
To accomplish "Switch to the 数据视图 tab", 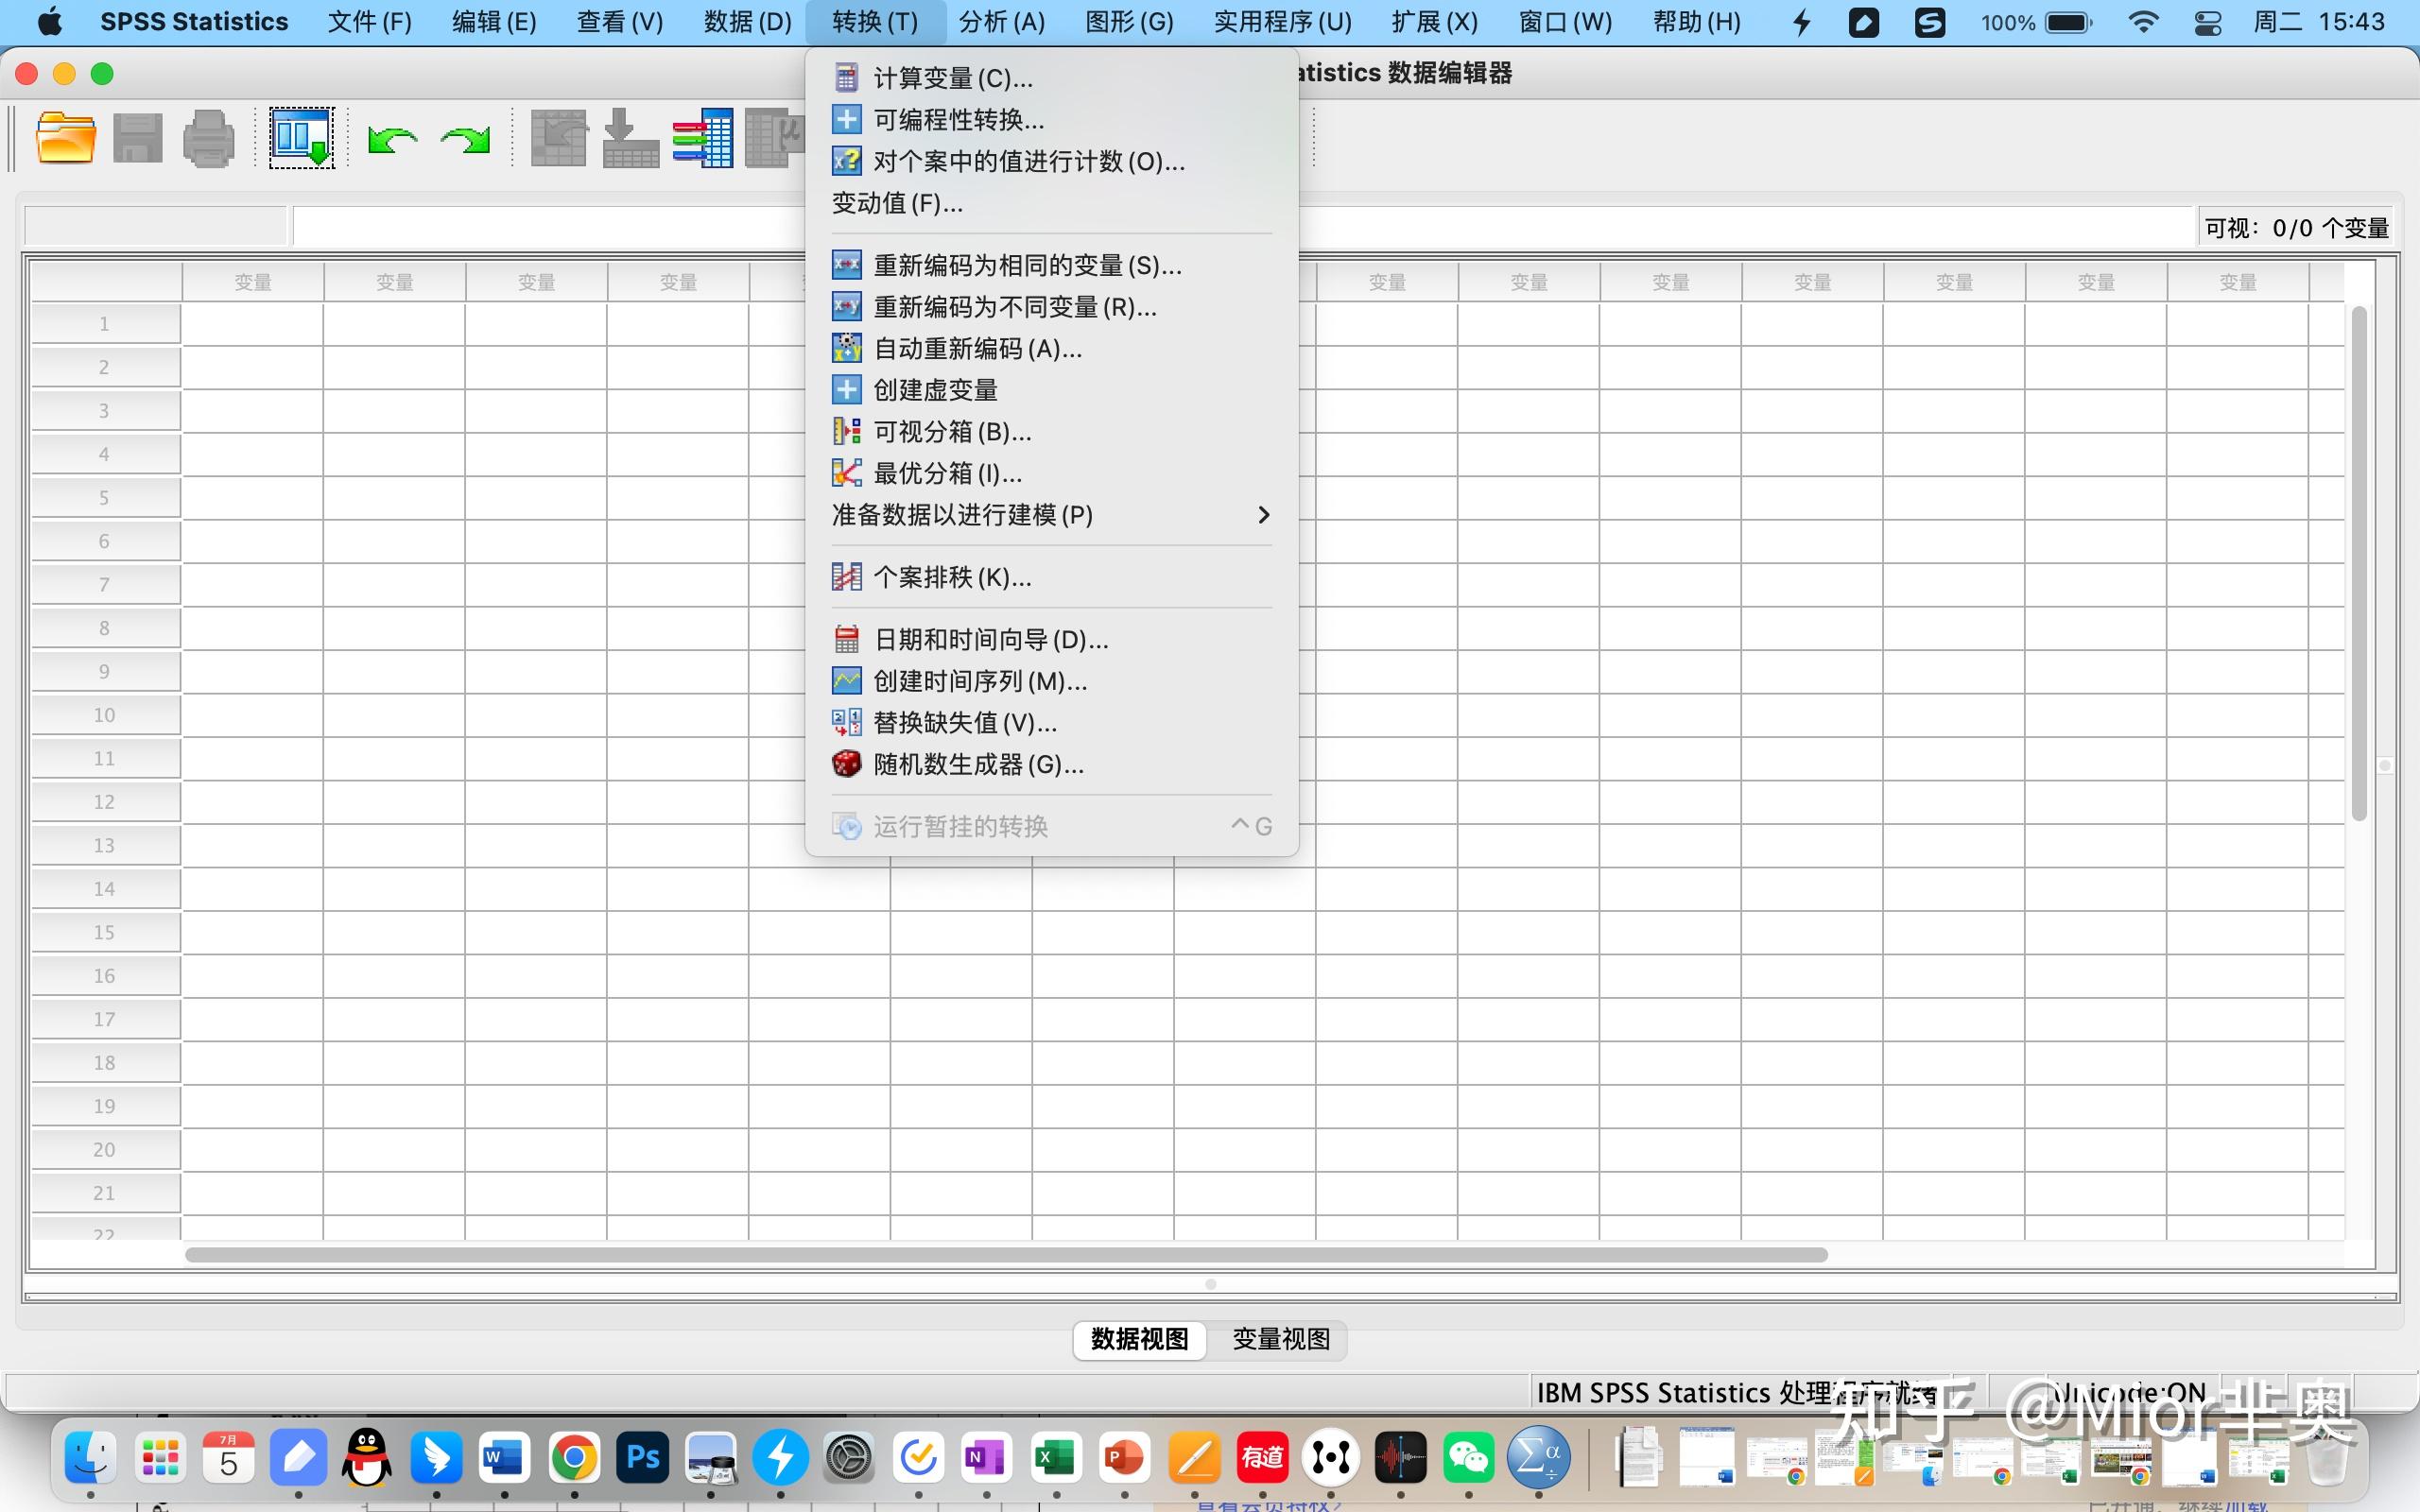I will click(x=1140, y=1339).
